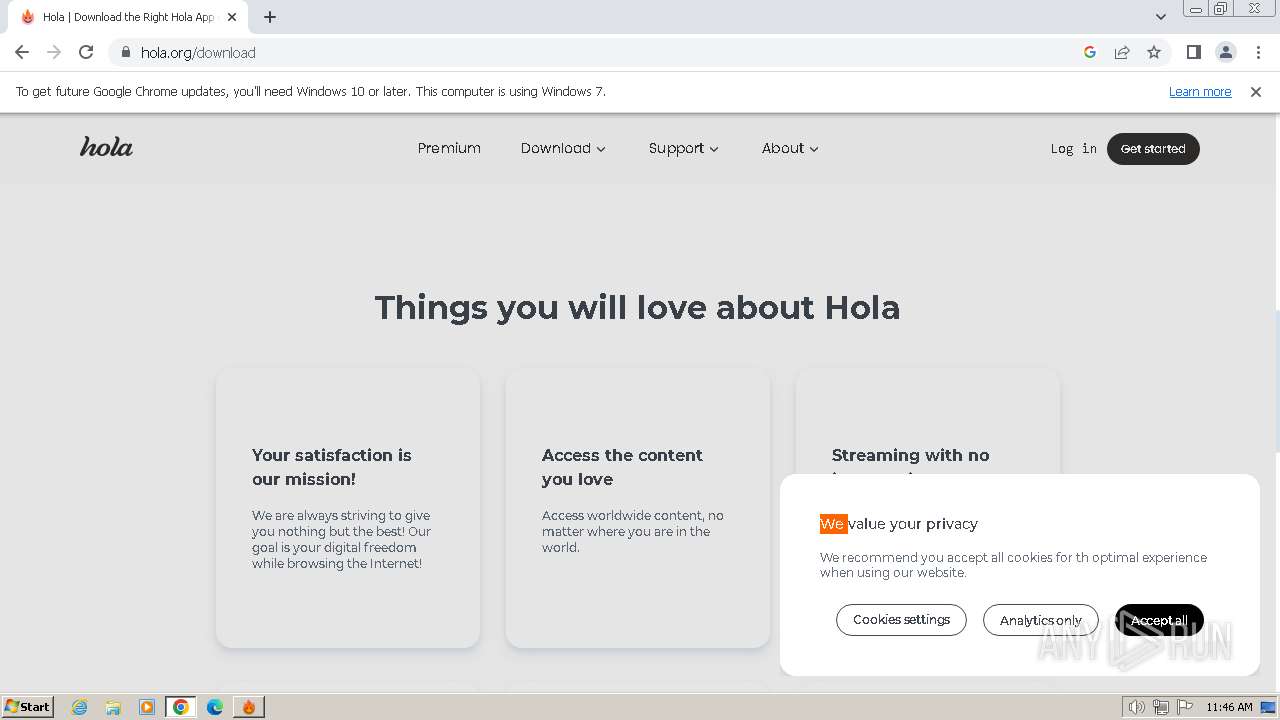The image size is (1280, 720).
Task: Click the volume speaker tray icon
Action: pyautogui.click(x=1137, y=707)
